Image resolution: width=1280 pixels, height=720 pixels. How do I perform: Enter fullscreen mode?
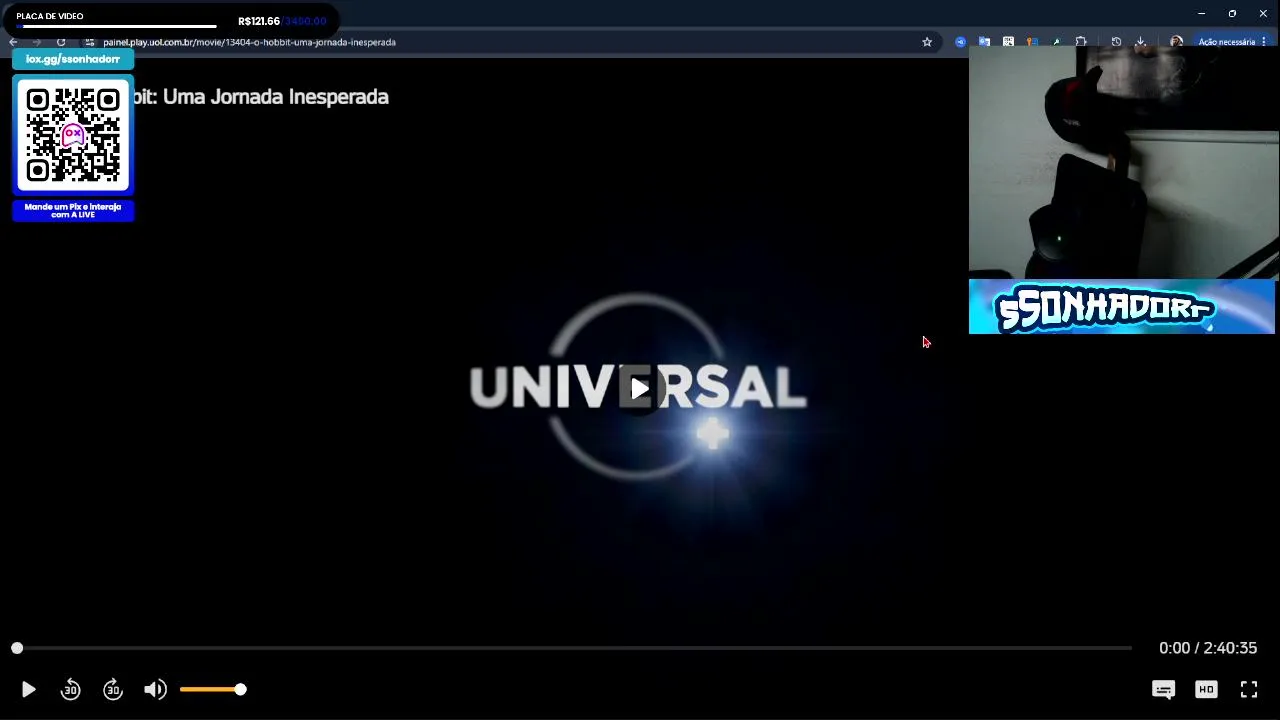click(1249, 689)
